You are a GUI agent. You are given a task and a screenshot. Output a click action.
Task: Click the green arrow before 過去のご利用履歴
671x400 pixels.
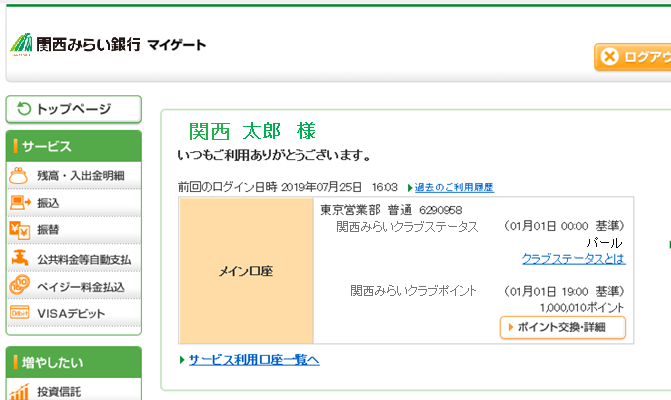pyautogui.click(x=410, y=188)
